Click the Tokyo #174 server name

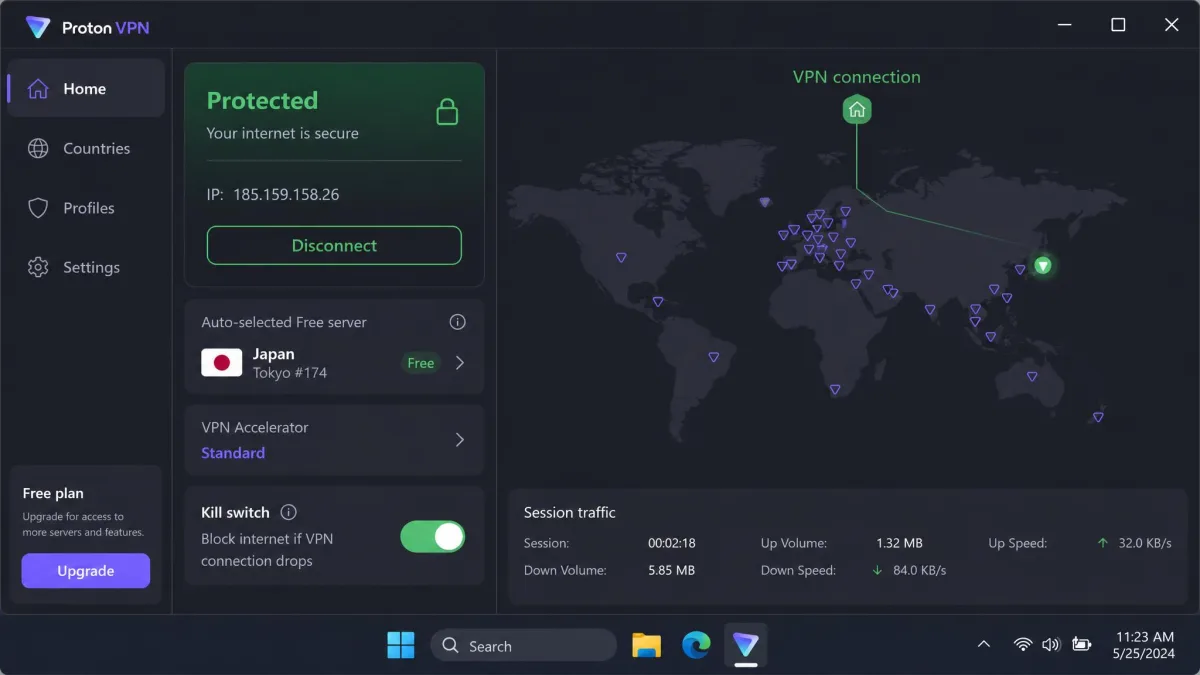pos(290,373)
